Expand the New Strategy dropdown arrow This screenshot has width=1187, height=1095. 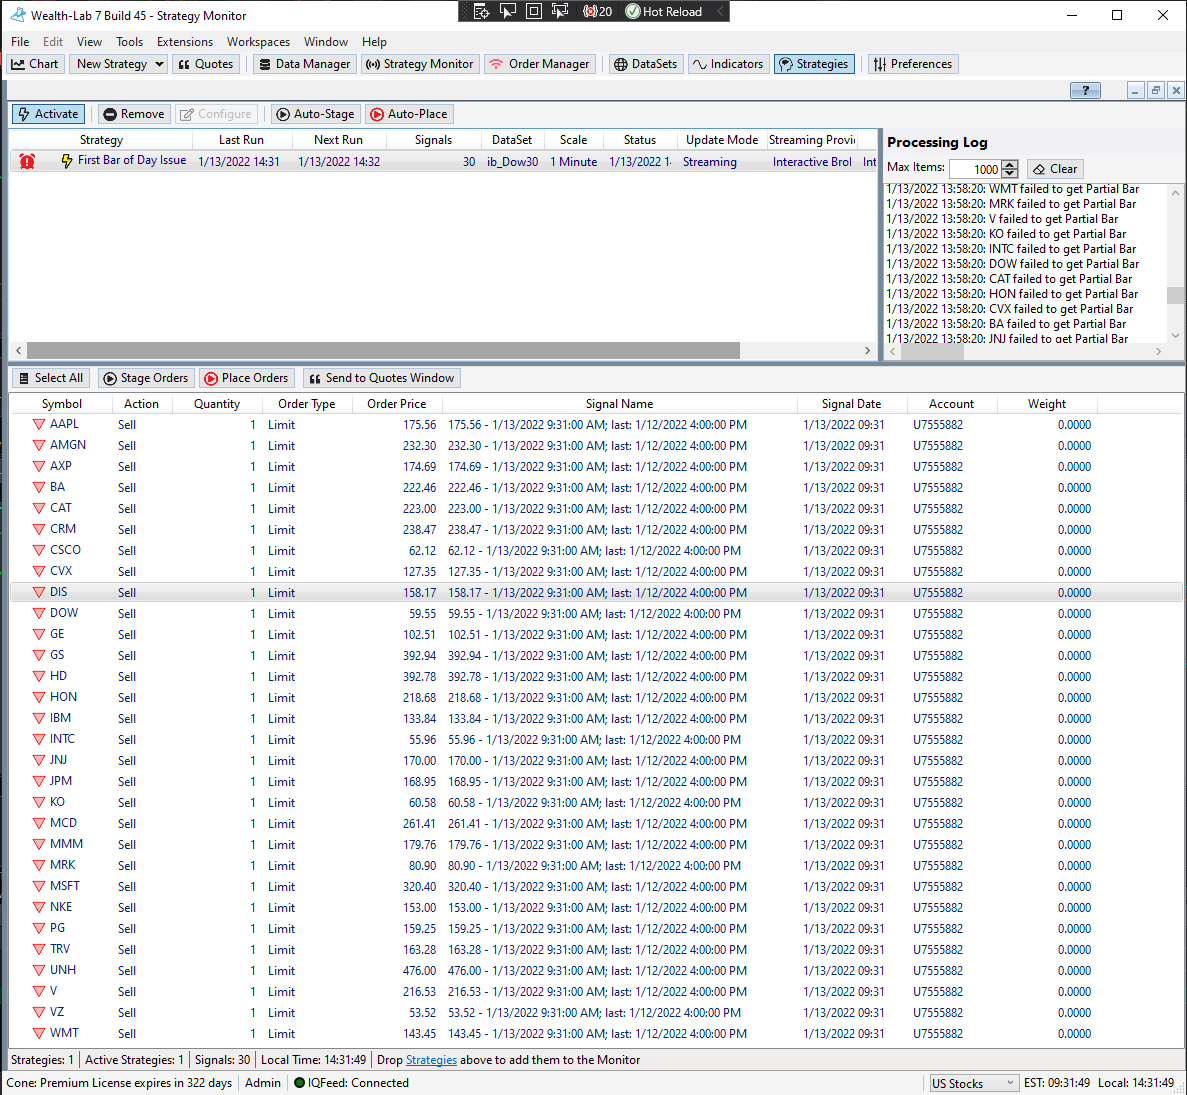(x=159, y=64)
